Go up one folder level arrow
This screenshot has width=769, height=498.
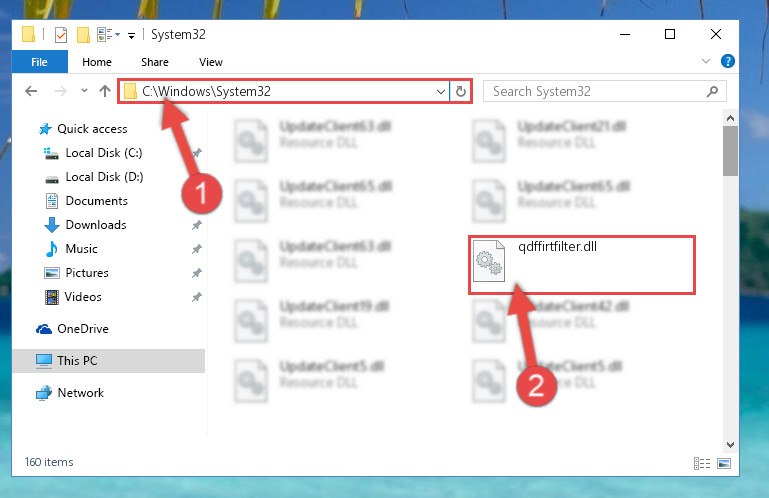105,91
